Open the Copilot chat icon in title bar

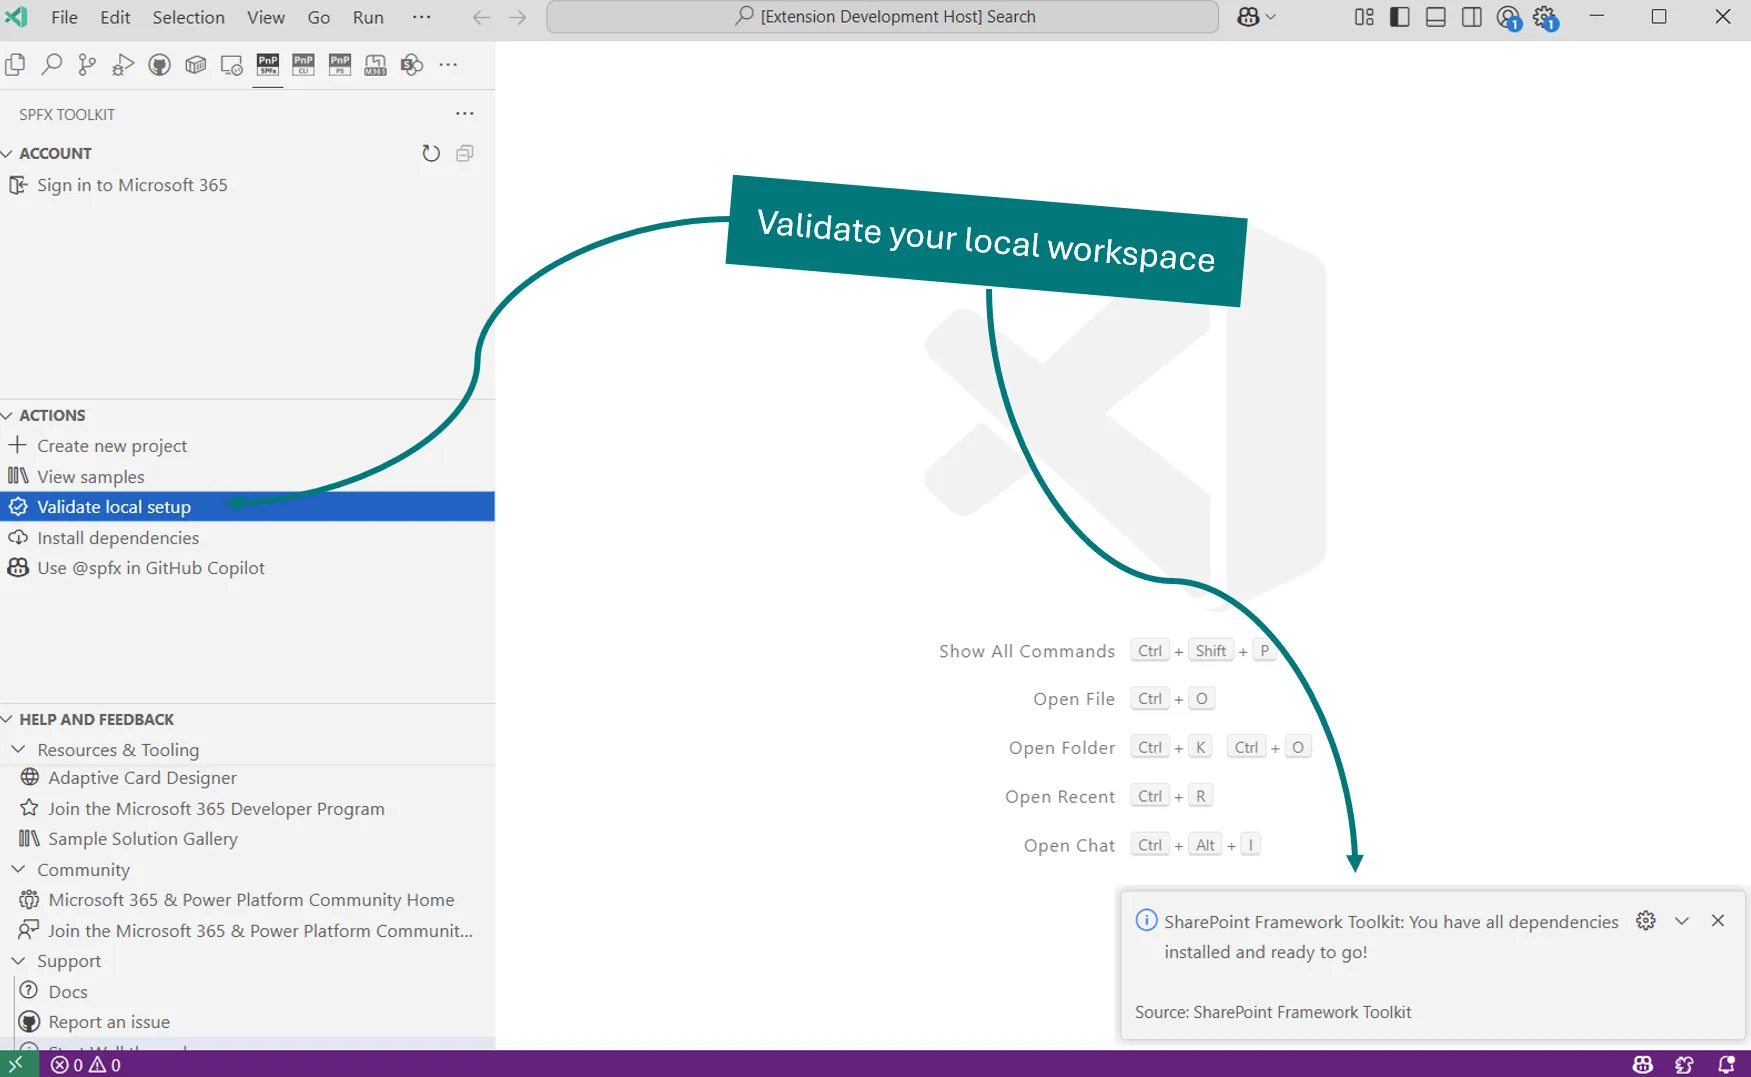(x=1248, y=17)
